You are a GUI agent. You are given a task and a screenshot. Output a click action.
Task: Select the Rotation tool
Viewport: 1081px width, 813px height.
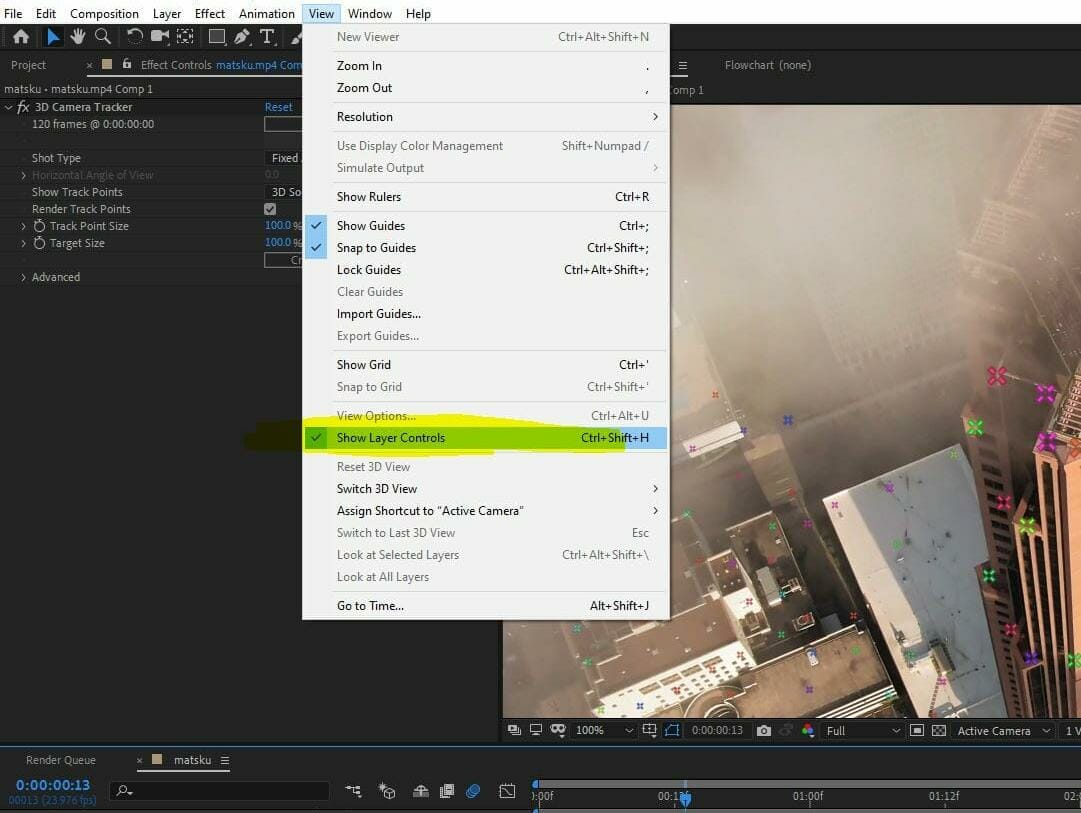(x=134, y=37)
